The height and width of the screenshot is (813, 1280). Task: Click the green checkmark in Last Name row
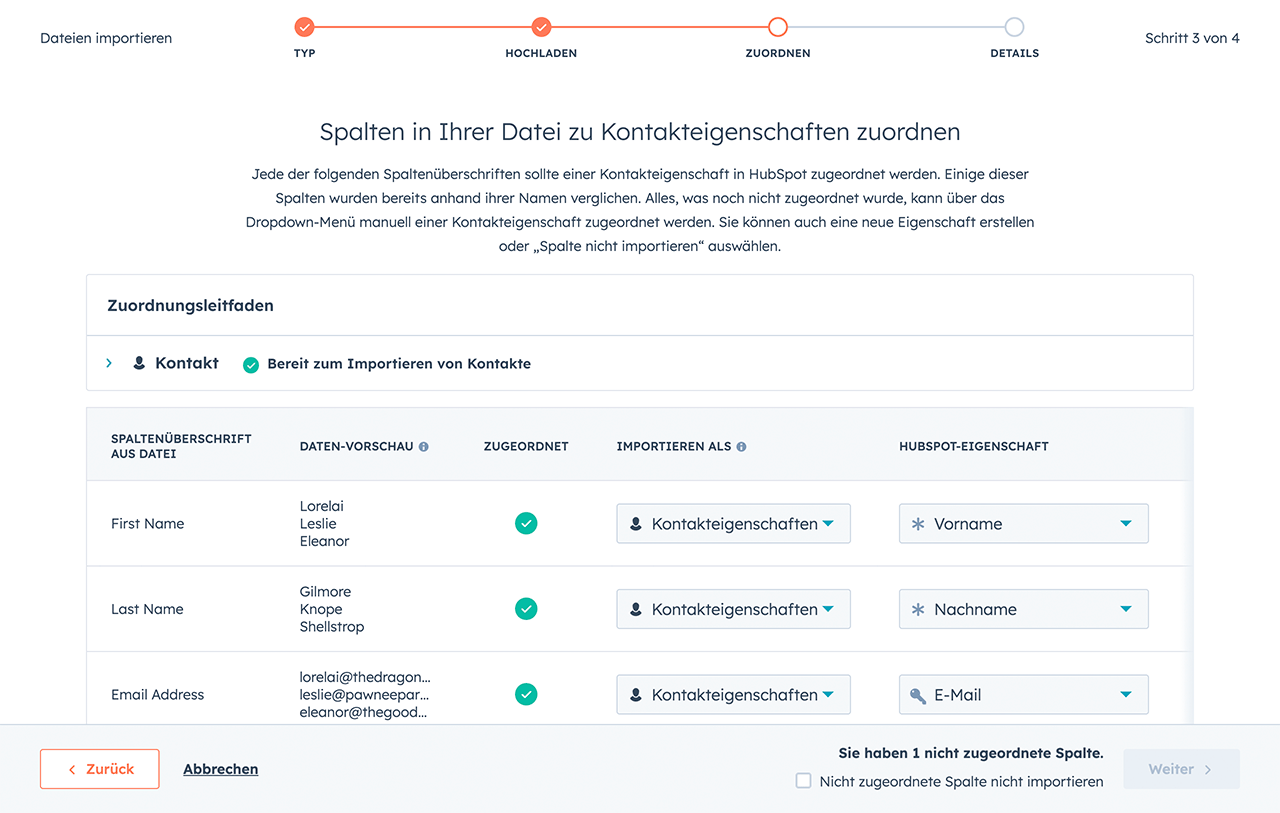coord(526,609)
